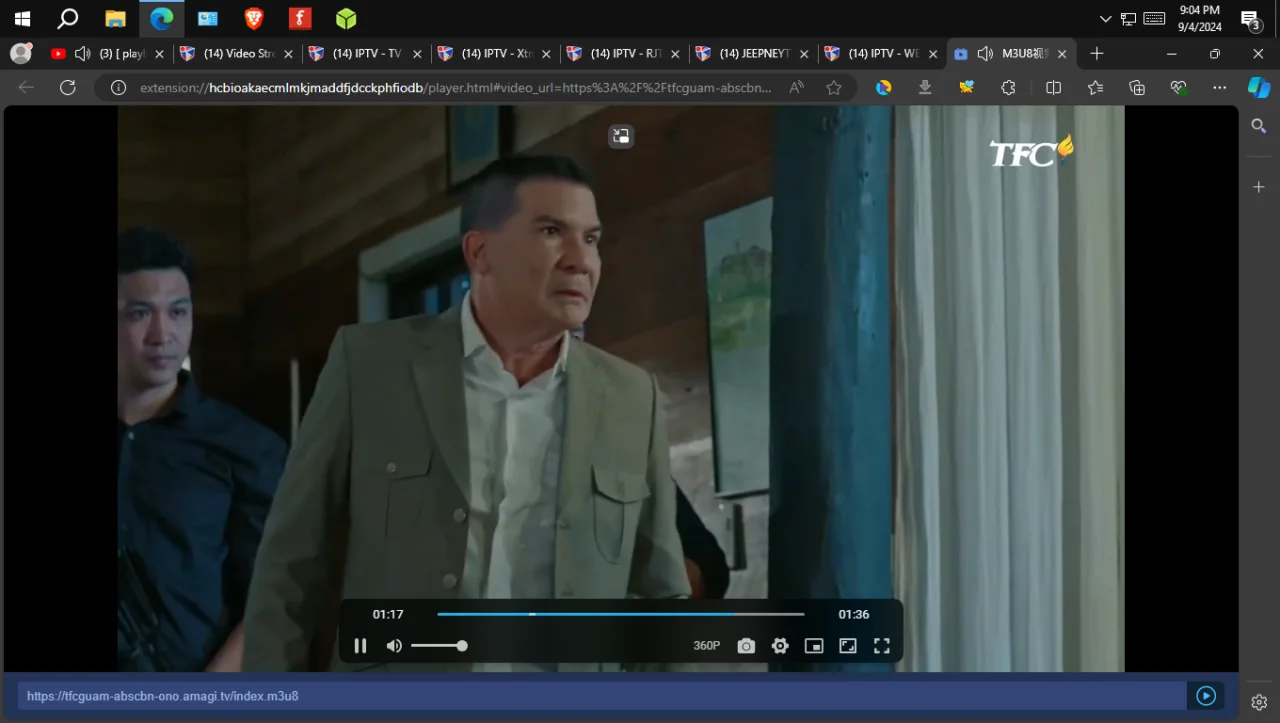This screenshot has width=1280, height=723.
Task: Go back to the previous page
Action: [x=26, y=88]
